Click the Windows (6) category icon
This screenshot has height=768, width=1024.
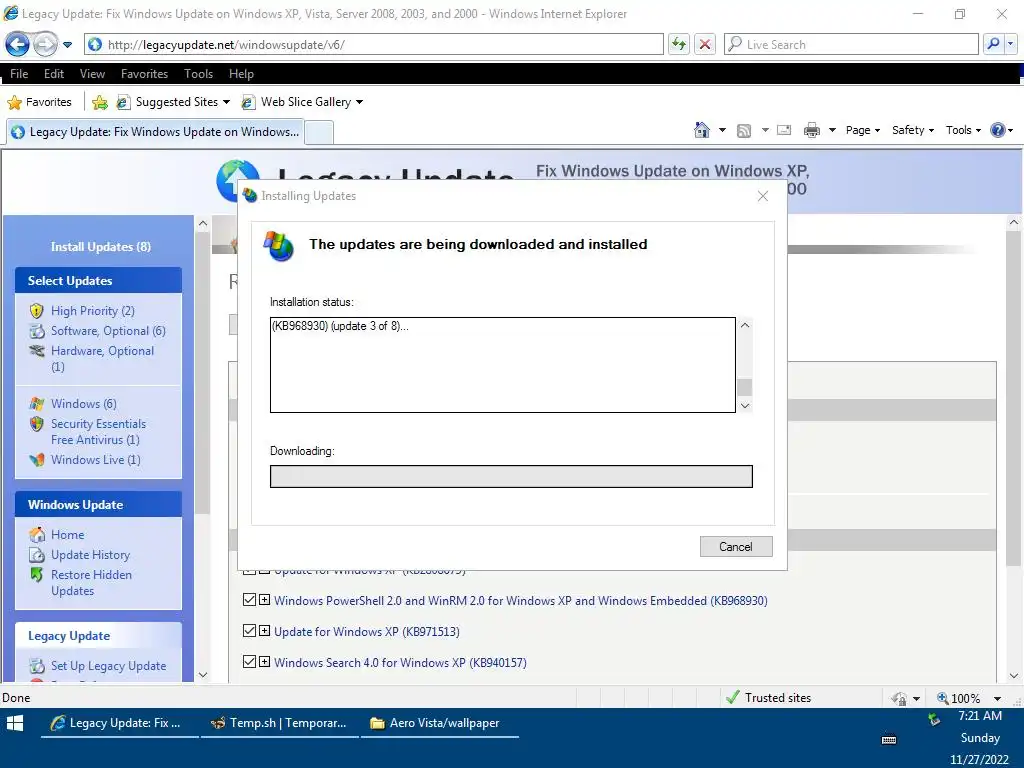[x=37, y=404]
